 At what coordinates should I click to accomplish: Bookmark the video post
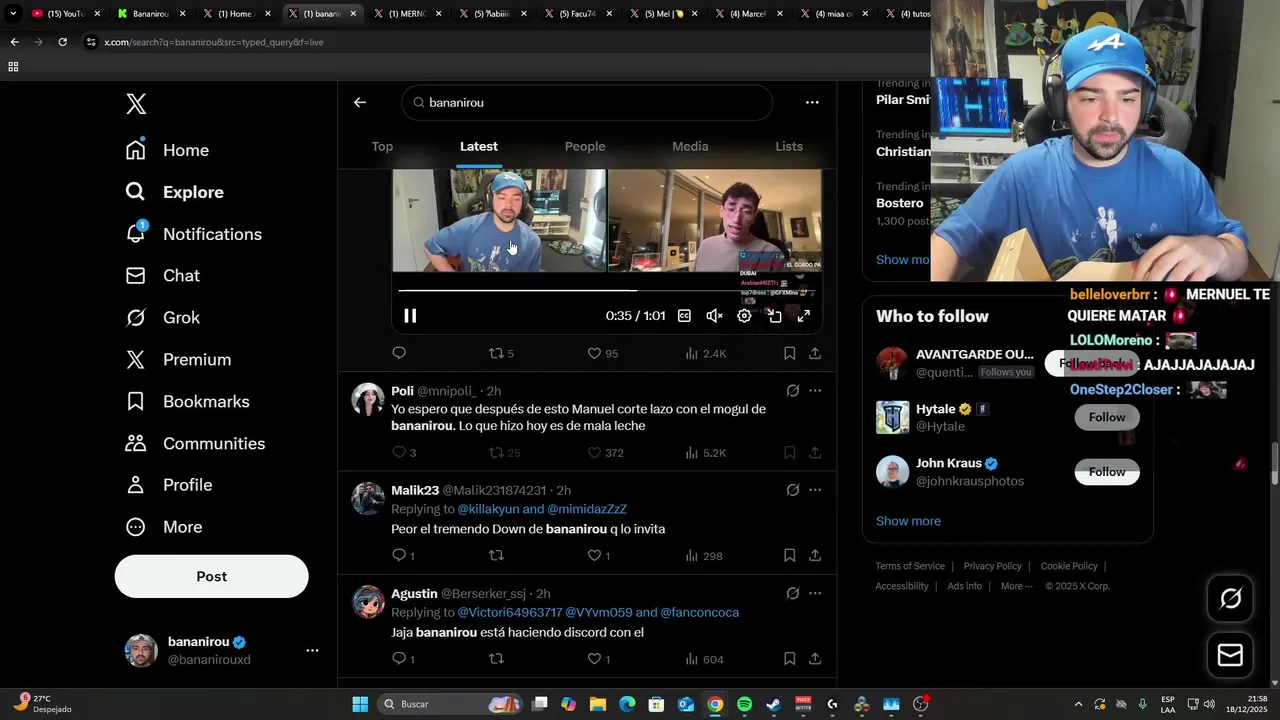789,353
